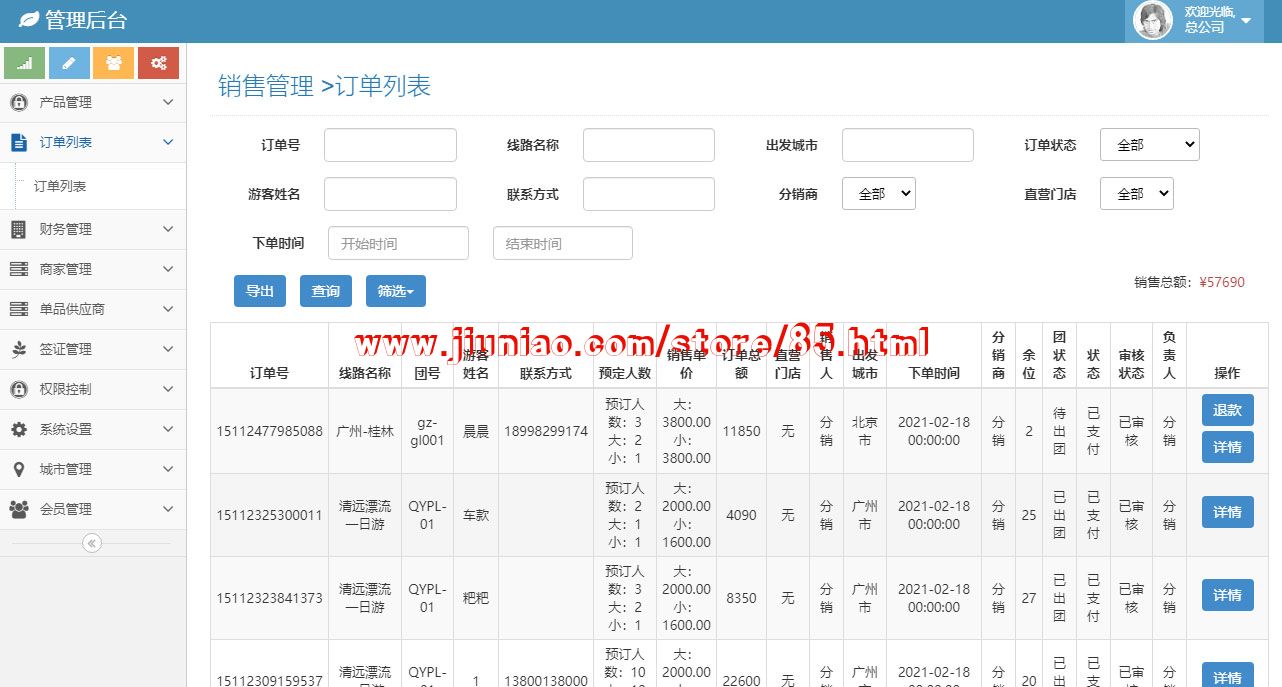The width and height of the screenshot is (1282, 687).
Task: Click the sales total ¥57690
Action: [x=1222, y=282]
